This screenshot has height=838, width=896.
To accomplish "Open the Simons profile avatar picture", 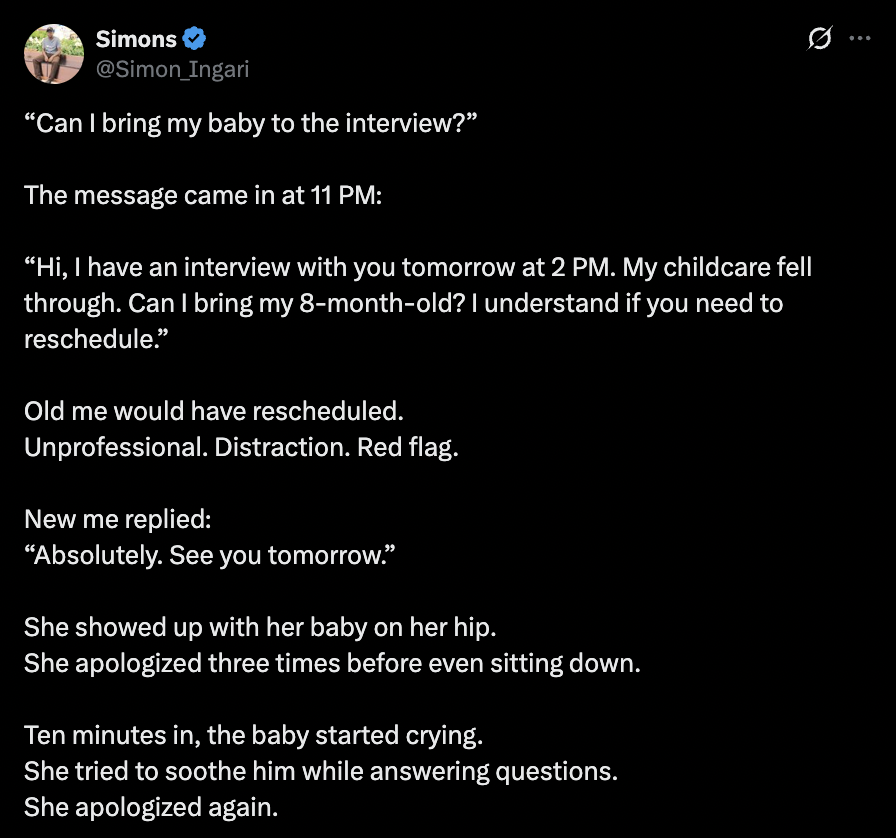I will [52, 53].
